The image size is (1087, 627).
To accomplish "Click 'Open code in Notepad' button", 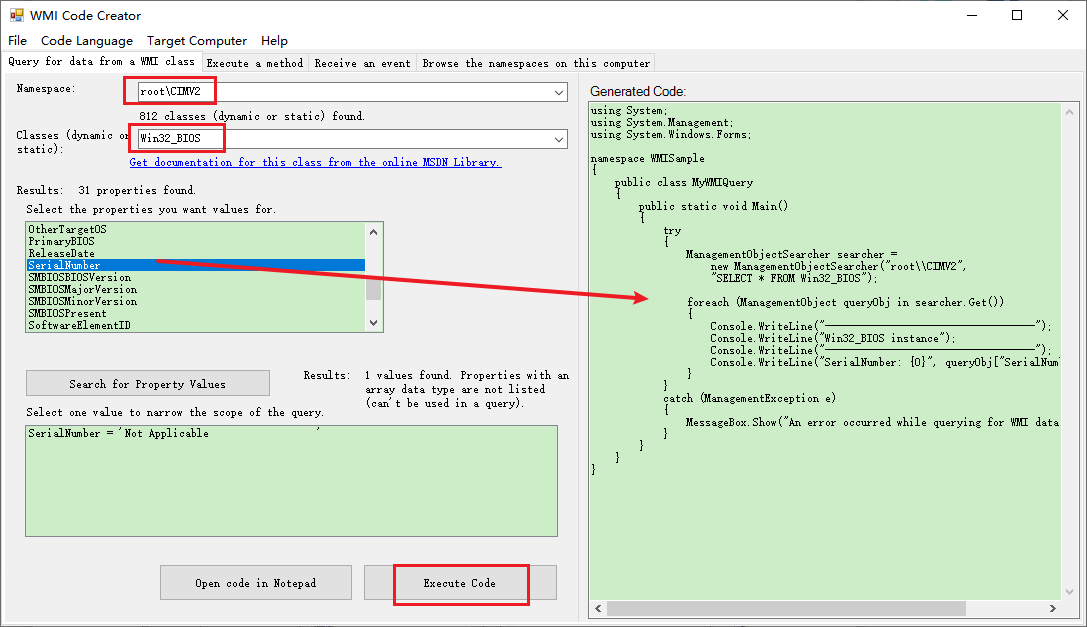I will [255, 583].
